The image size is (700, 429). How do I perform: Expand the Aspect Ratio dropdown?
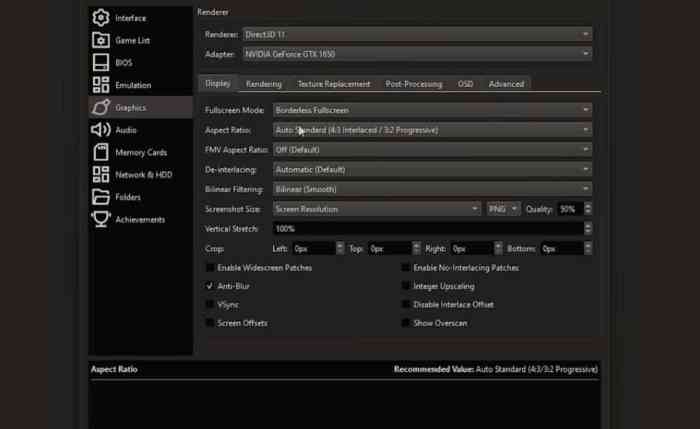point(432,130)
